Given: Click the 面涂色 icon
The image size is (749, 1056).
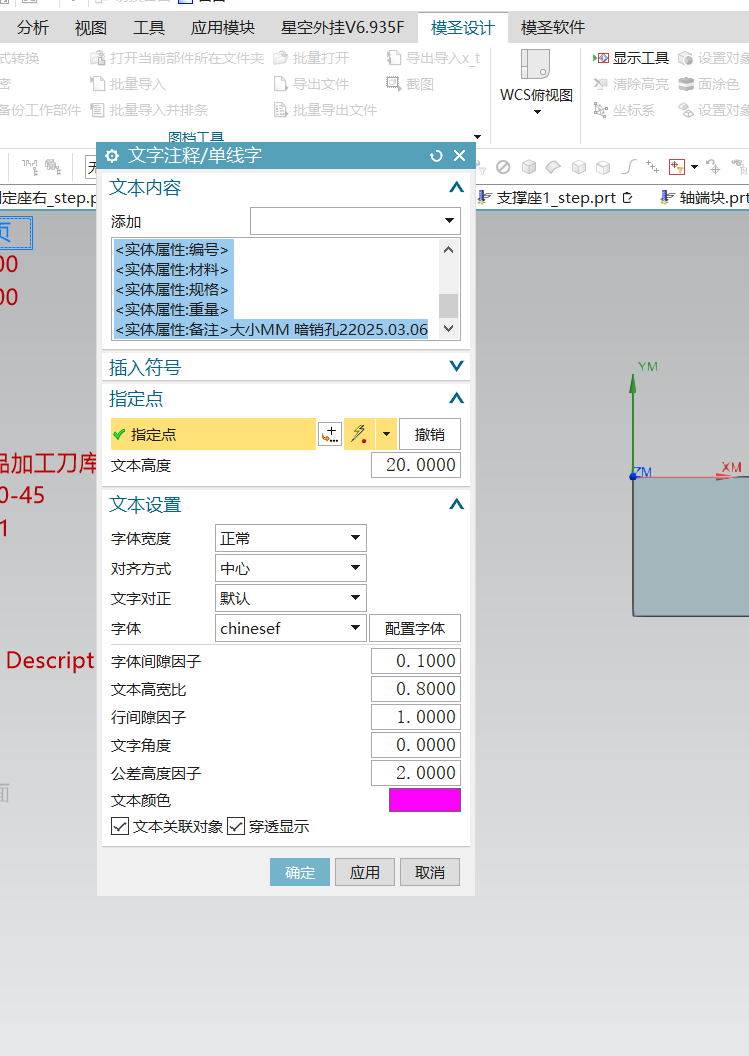Looking at the screenshot, I should click(x=686, y=84).
